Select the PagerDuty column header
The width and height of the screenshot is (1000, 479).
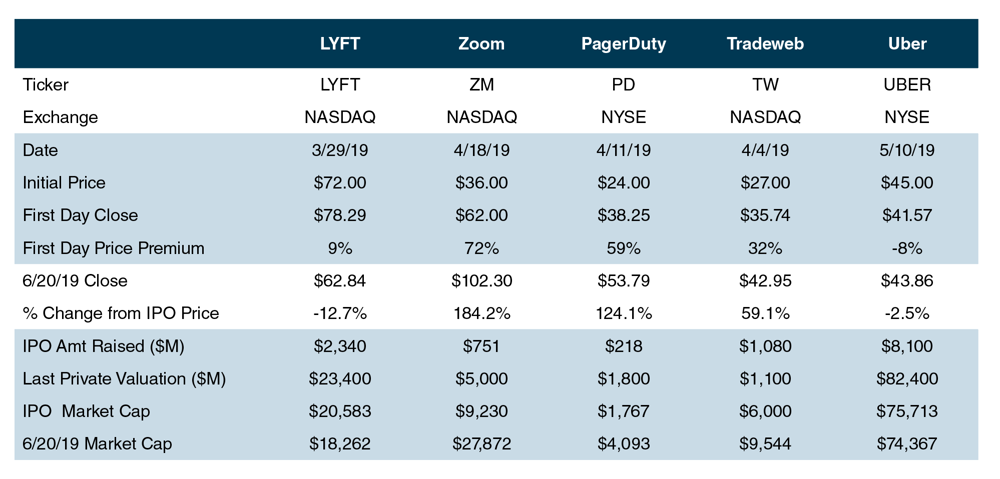[623, 44]
